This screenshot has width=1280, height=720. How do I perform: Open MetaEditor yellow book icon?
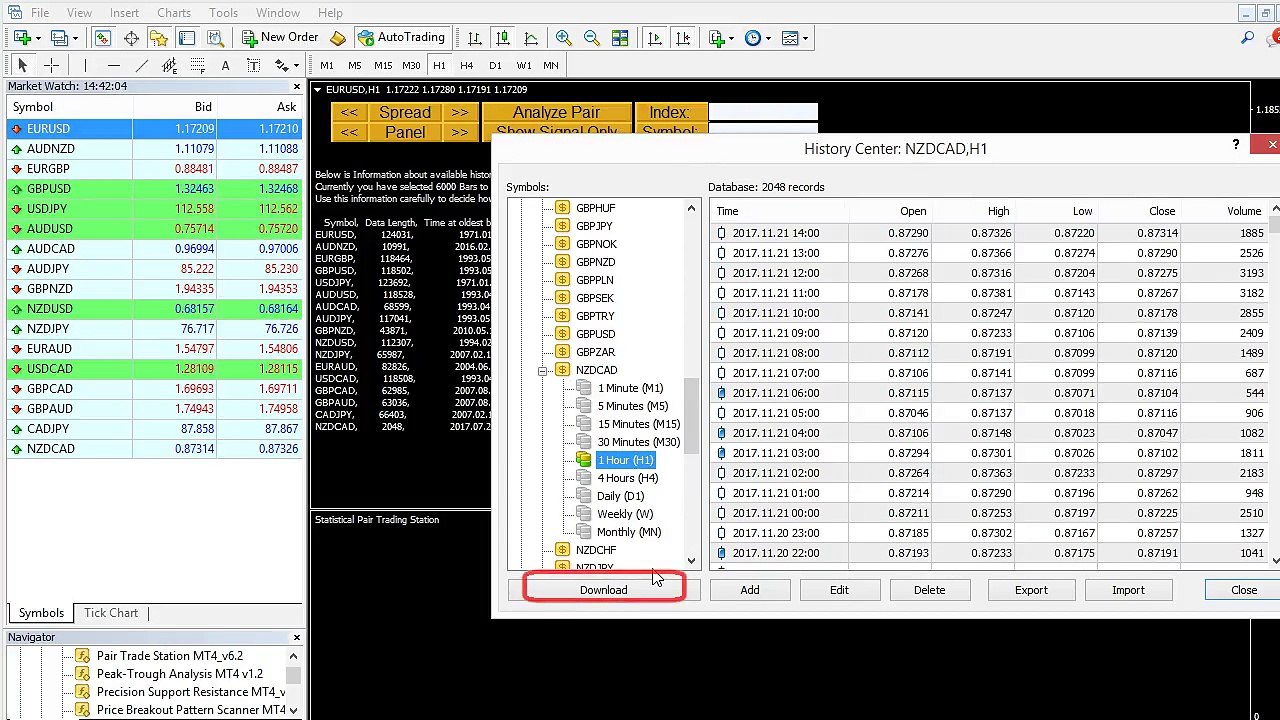click(338, 38)
